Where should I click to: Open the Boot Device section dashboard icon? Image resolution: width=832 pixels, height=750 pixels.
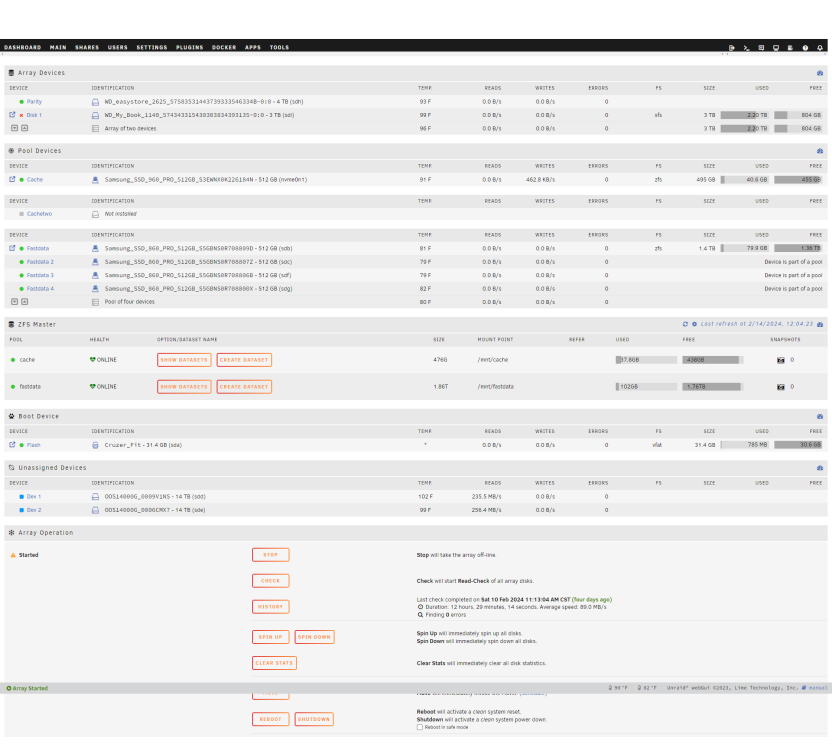coord(820,416)
